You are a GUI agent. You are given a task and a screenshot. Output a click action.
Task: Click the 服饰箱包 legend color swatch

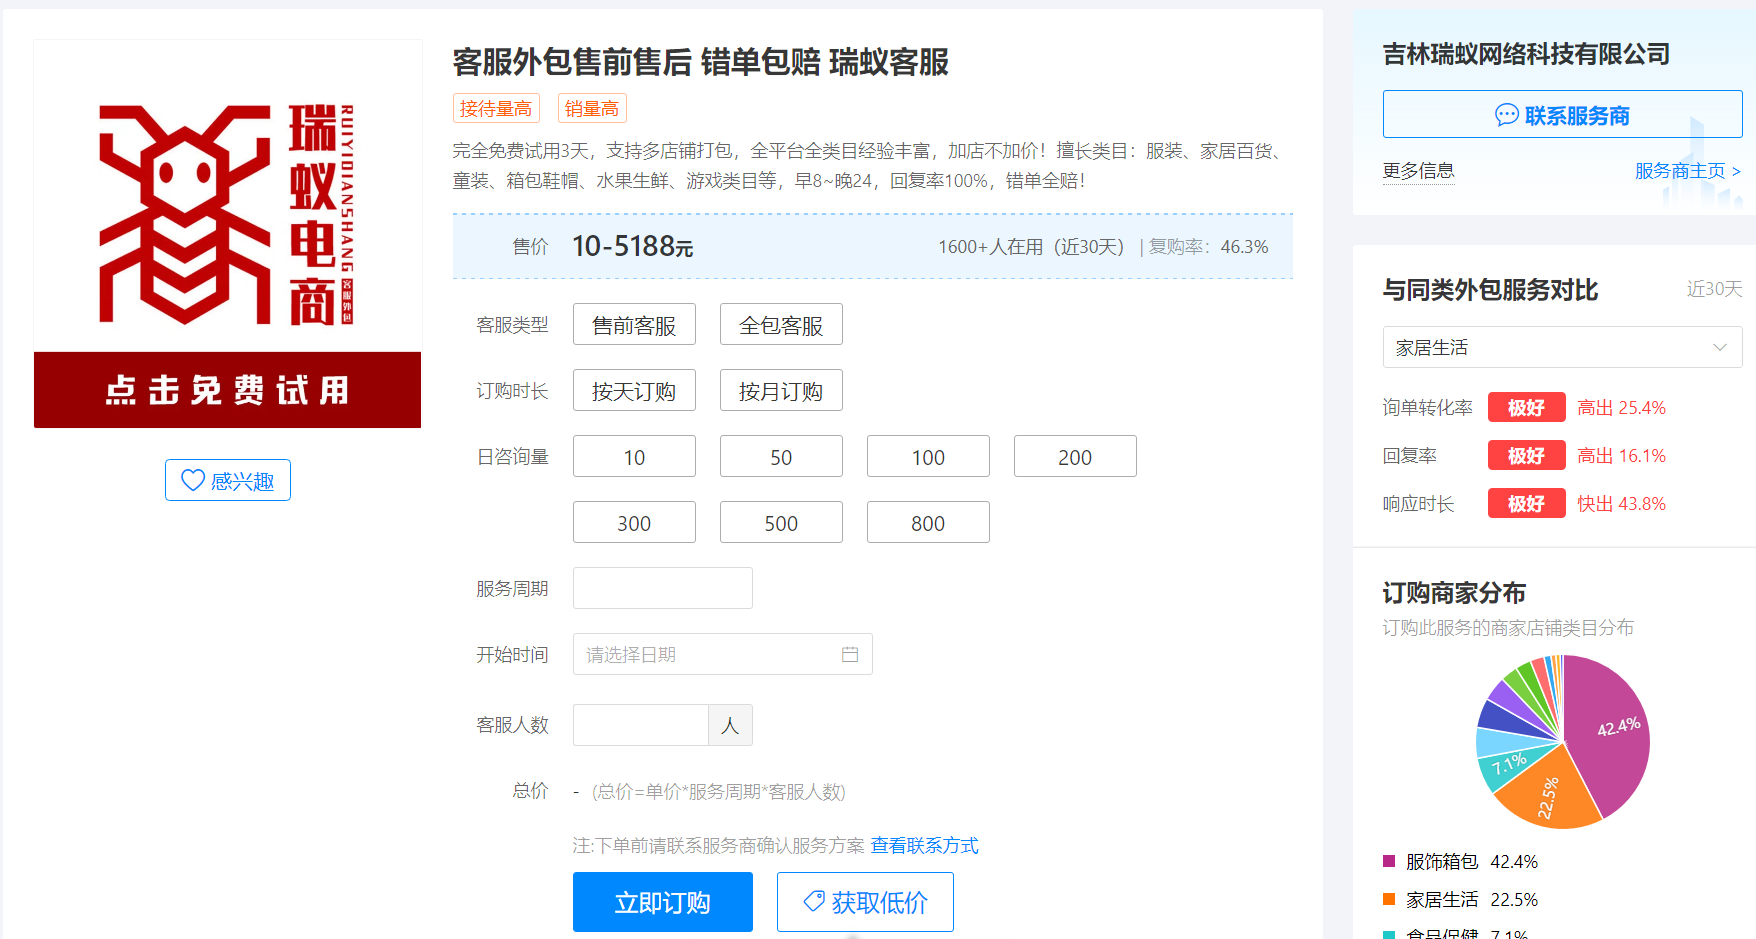click(1389, 861)
